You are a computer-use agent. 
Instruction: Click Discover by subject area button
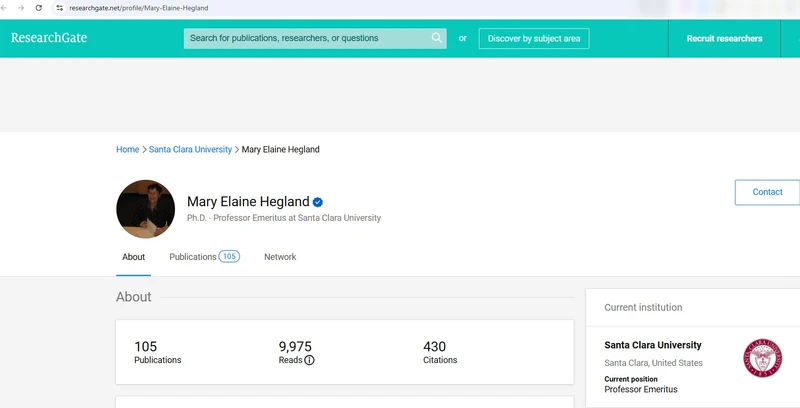[534, 39]
